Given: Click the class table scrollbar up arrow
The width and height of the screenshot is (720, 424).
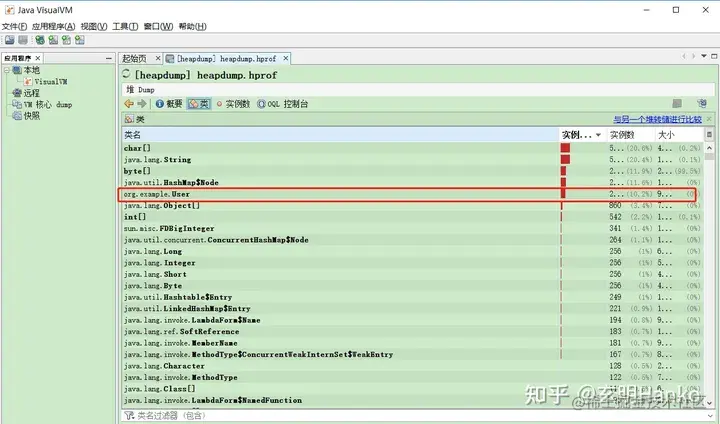Looking at the screenshot, I should click(x=709, y=148).
